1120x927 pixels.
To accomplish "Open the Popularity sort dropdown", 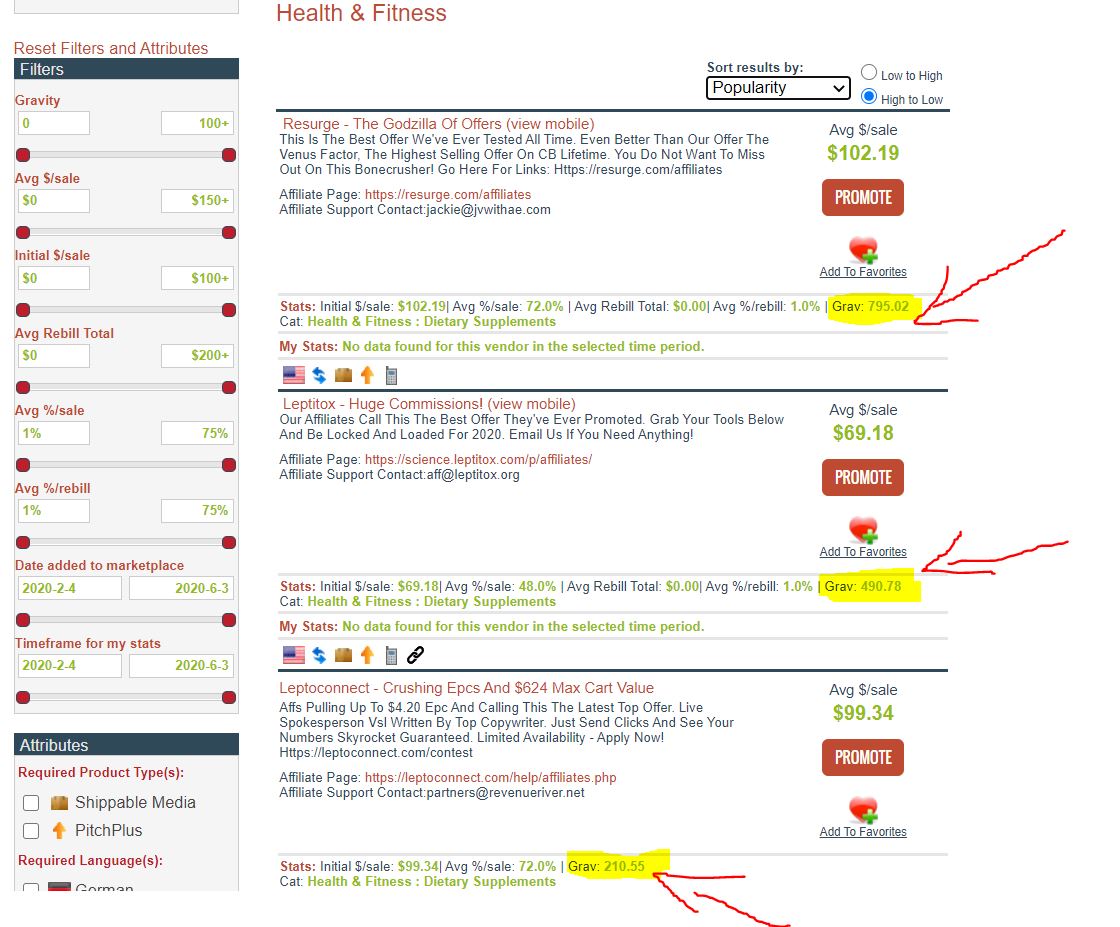I will coord(777,87).
